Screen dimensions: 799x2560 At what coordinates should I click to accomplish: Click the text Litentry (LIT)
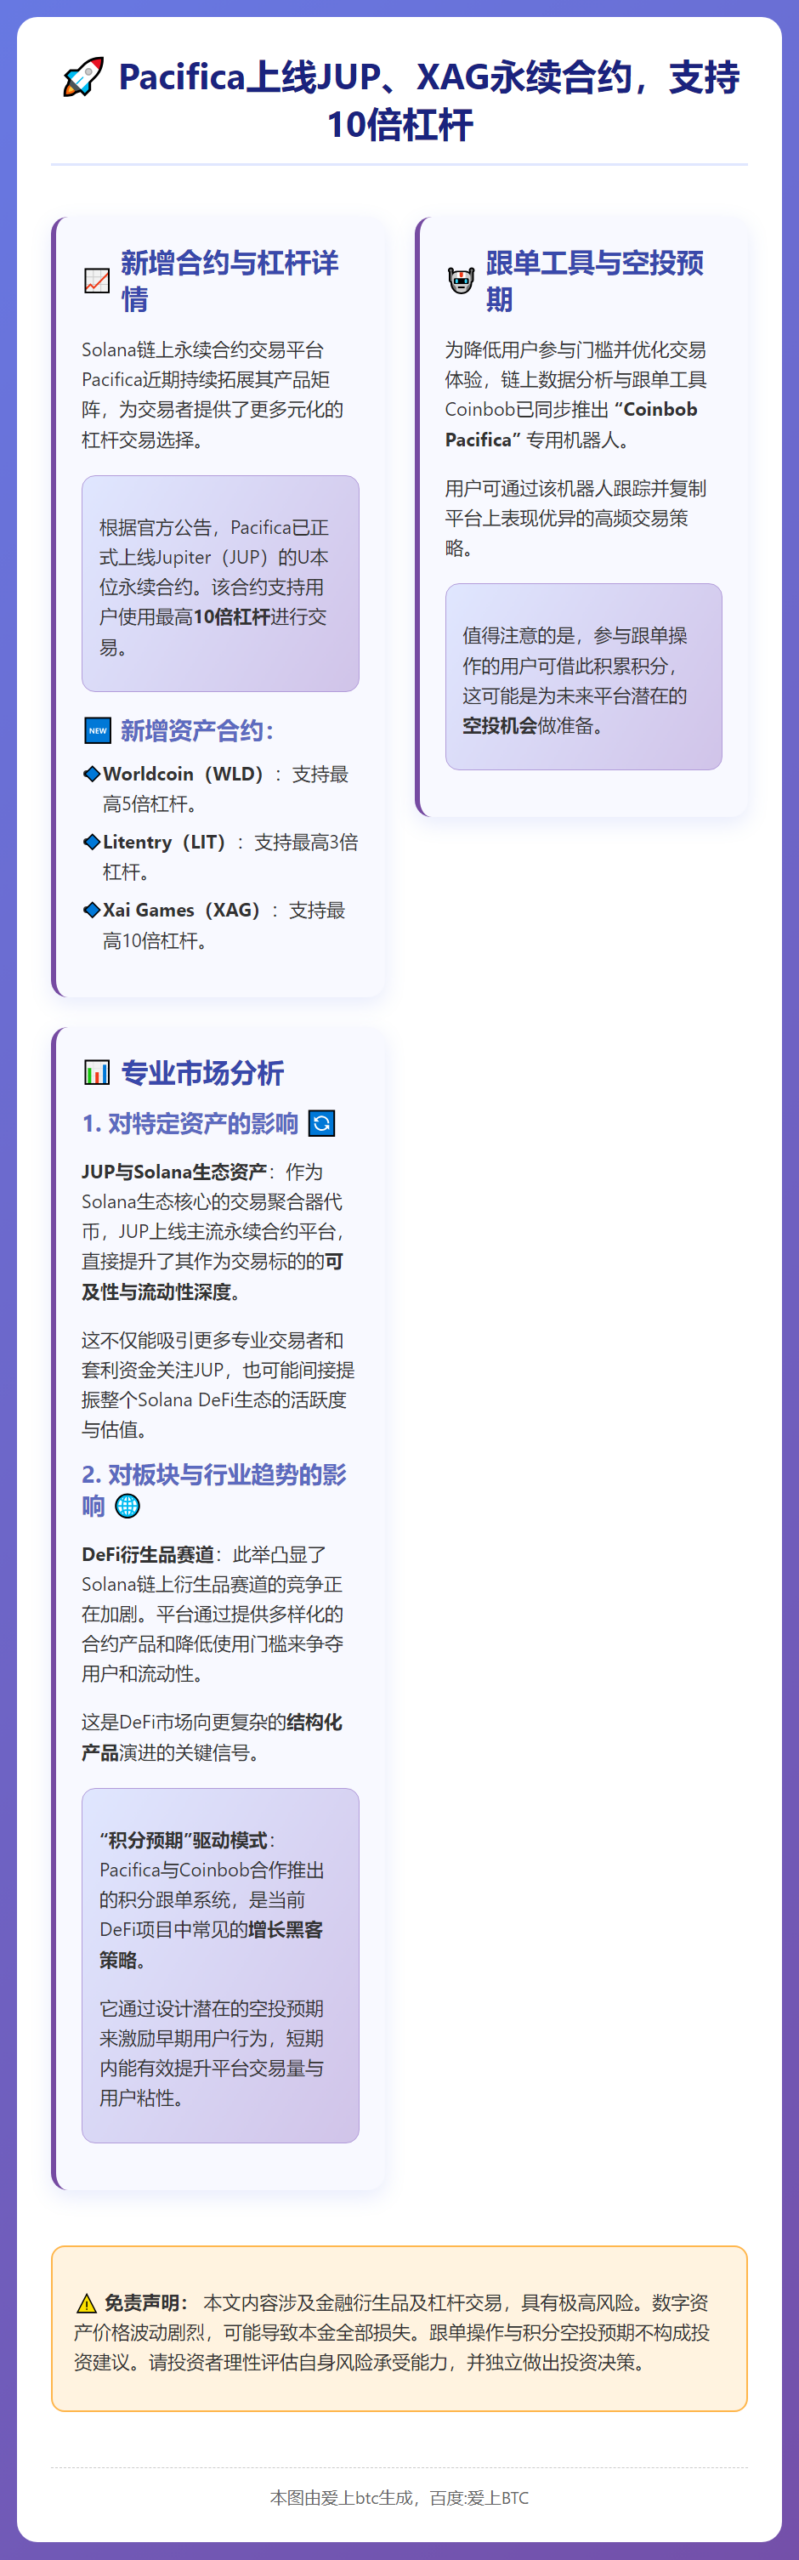[x=164, y=842]
